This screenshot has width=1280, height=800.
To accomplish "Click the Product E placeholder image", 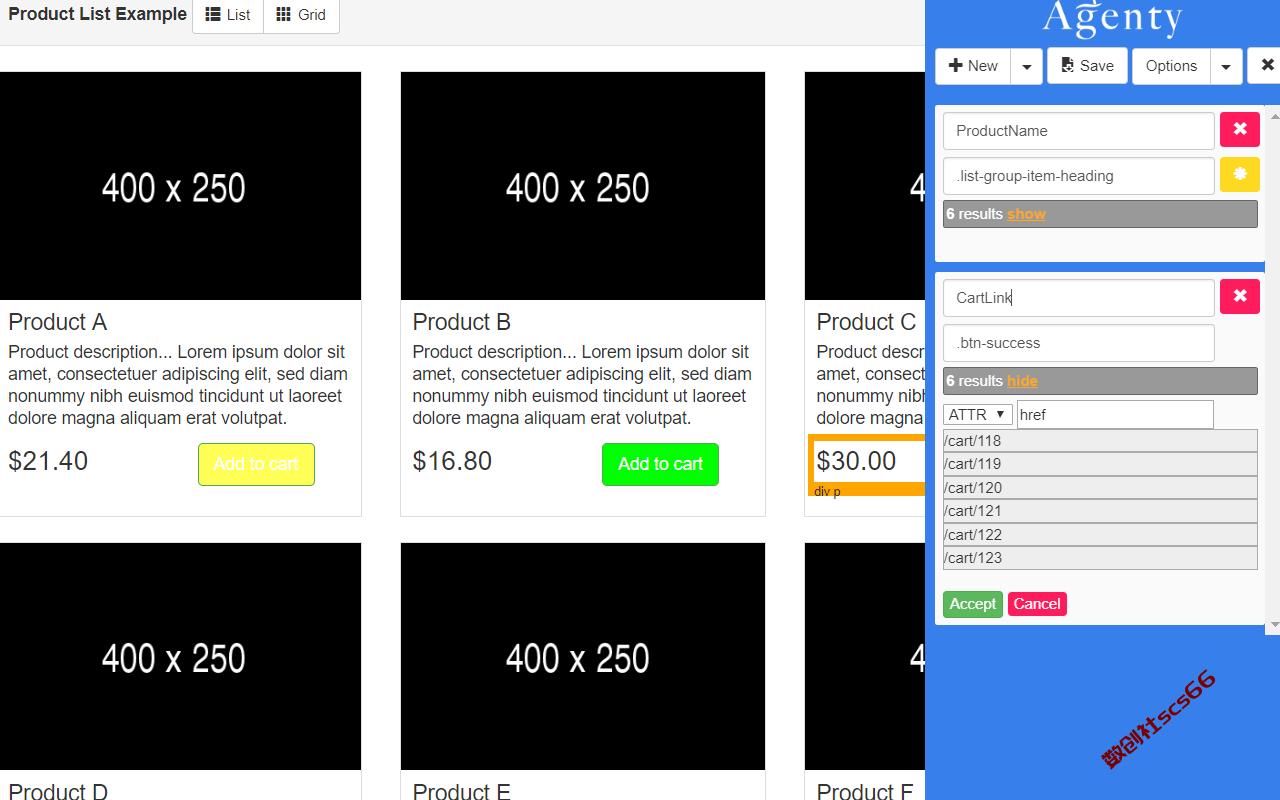I will point(583,657).
